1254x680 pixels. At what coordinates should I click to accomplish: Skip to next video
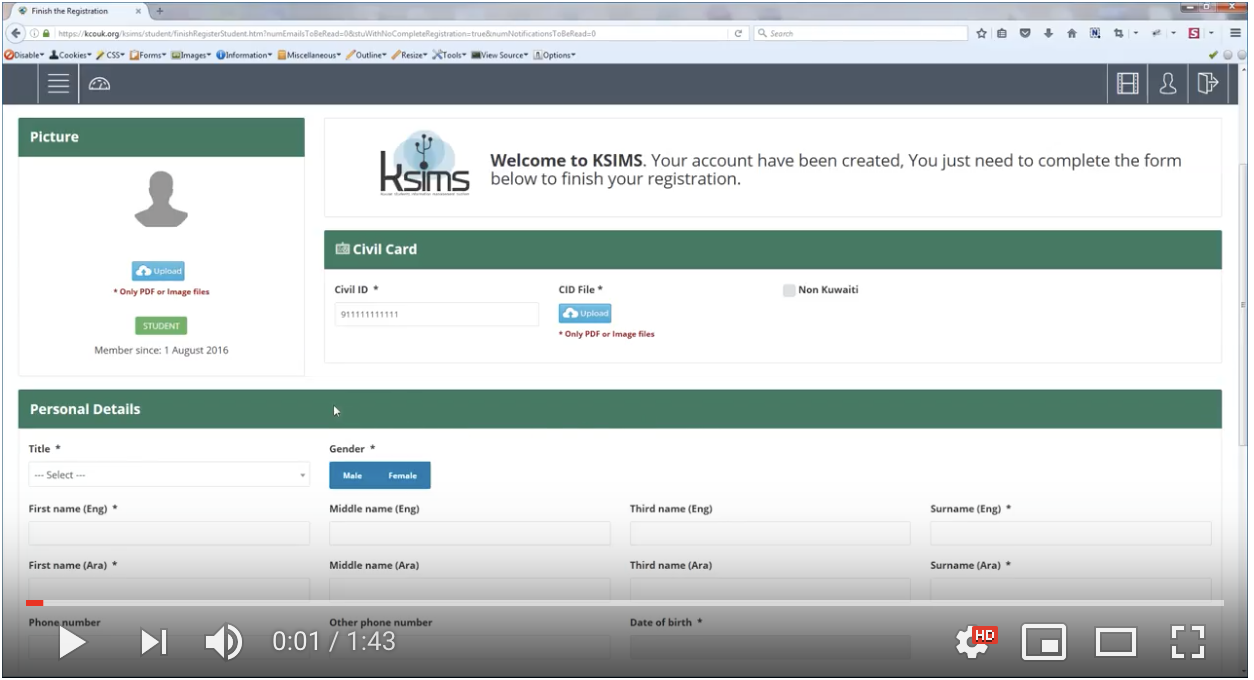point(154,642)
